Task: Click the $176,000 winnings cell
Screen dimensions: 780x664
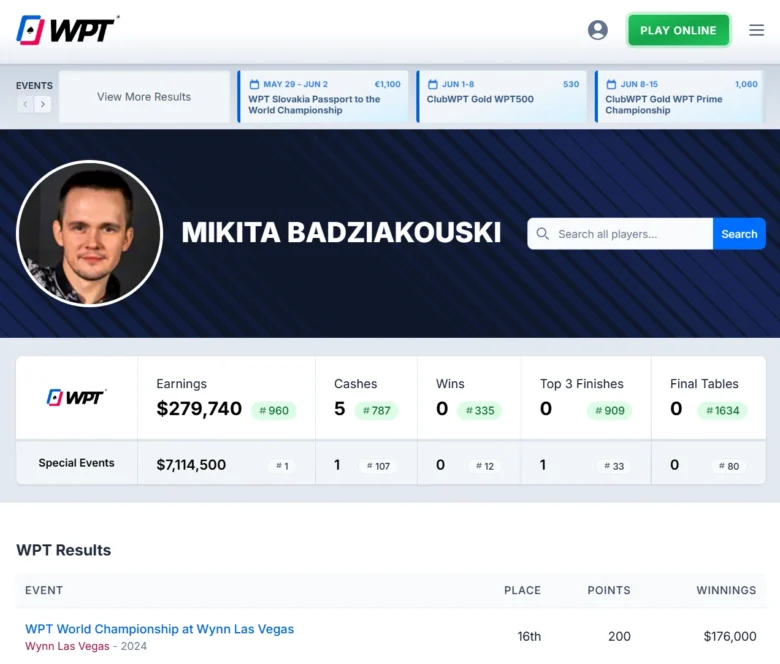Action: click(730, 637)
